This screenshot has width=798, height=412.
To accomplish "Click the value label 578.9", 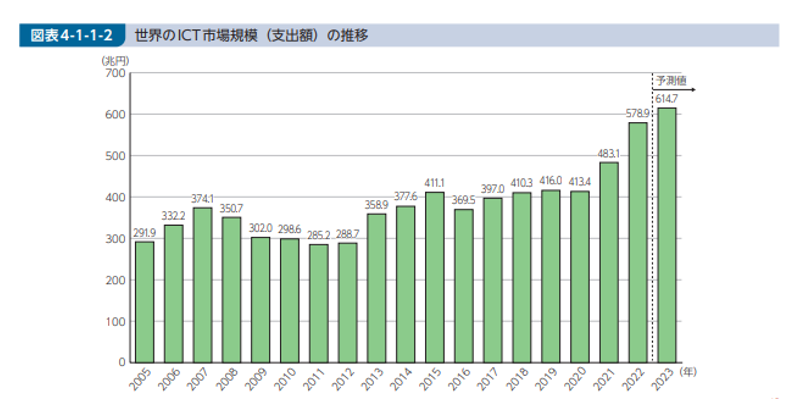I will 637,114.
